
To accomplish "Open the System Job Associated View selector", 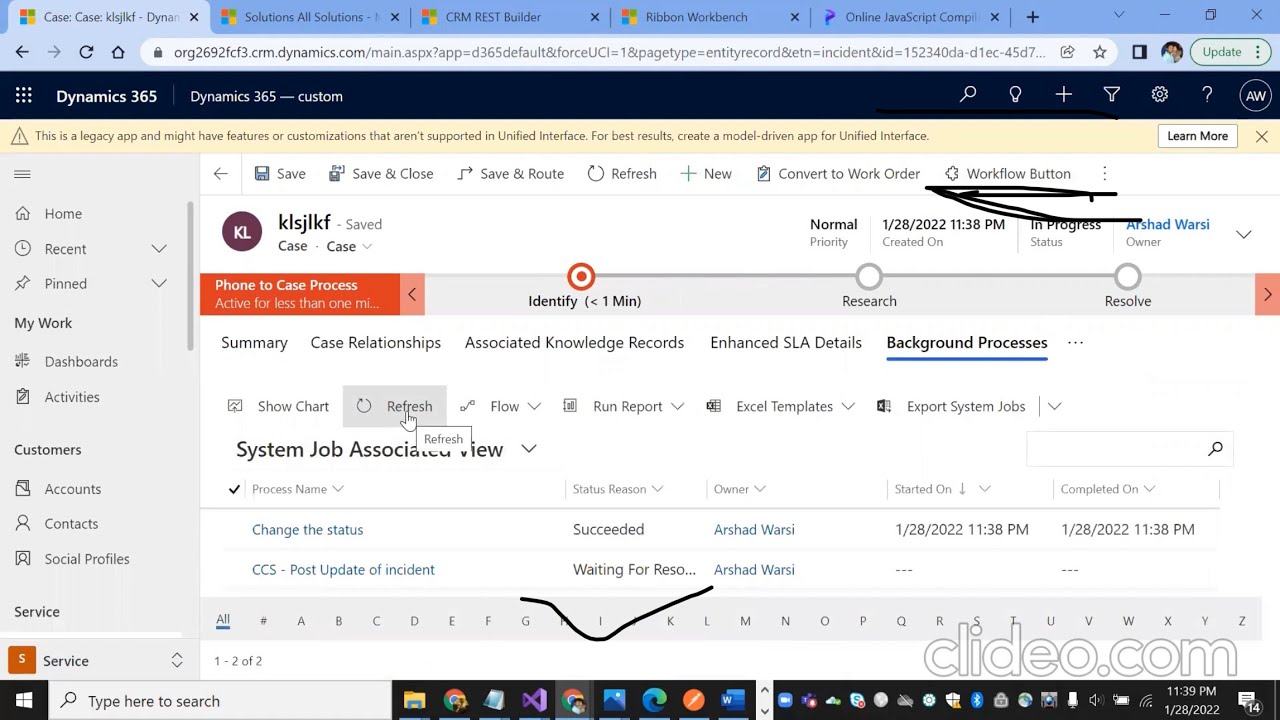I will click(x=386, y=449).
